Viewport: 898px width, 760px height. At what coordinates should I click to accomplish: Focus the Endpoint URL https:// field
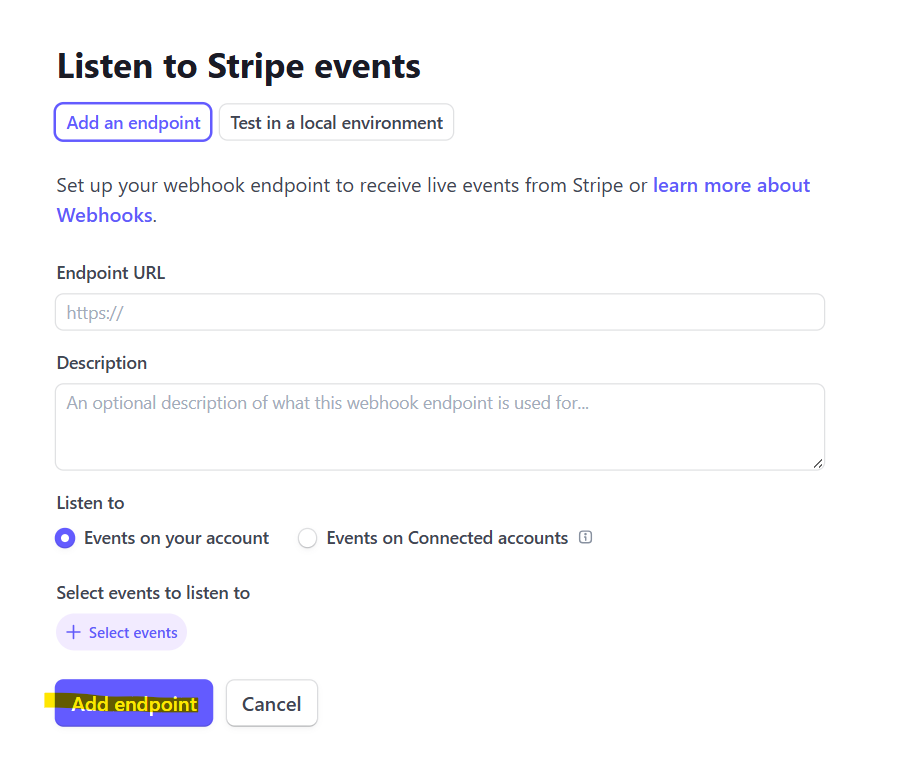click(x=440, y=312)
